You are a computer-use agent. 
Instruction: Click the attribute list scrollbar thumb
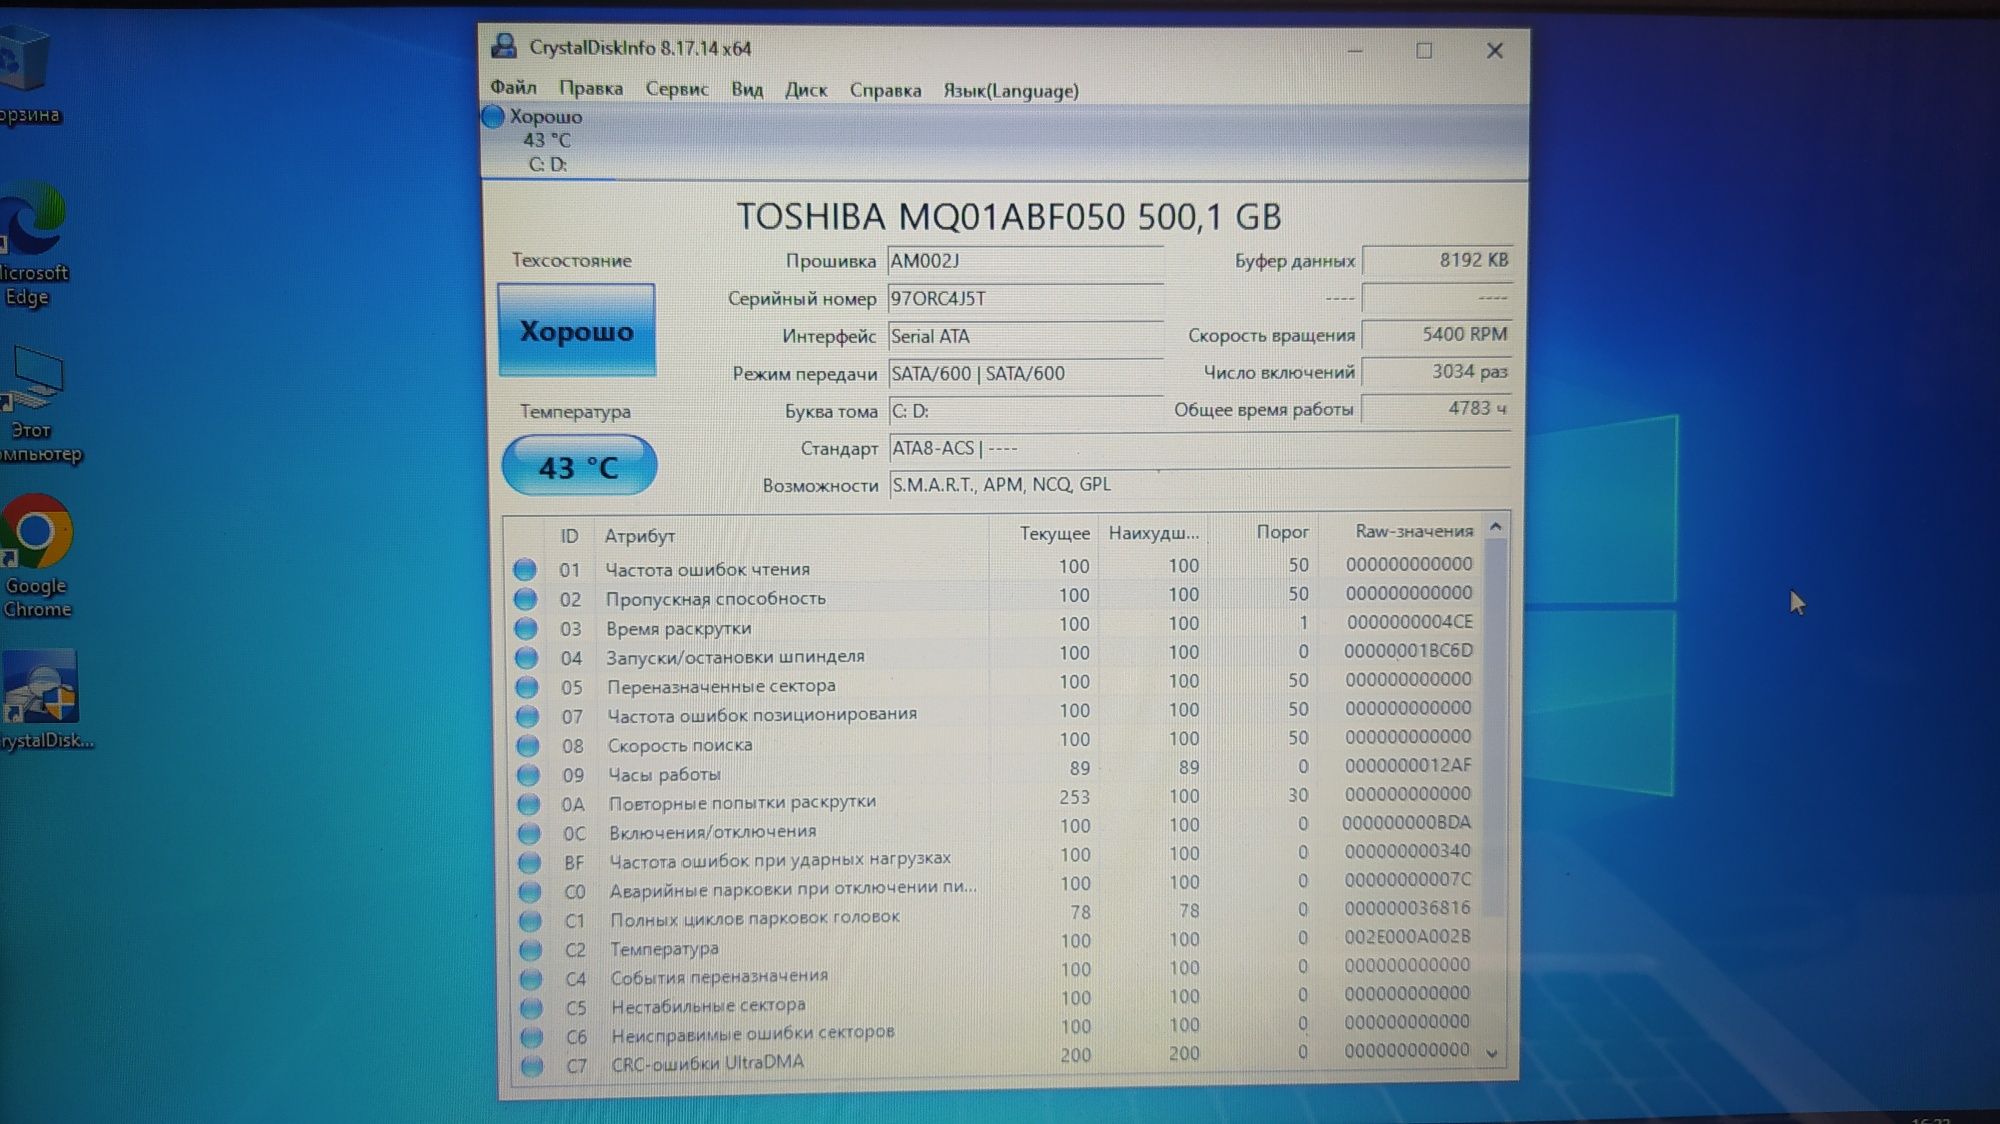[1494, 727]
